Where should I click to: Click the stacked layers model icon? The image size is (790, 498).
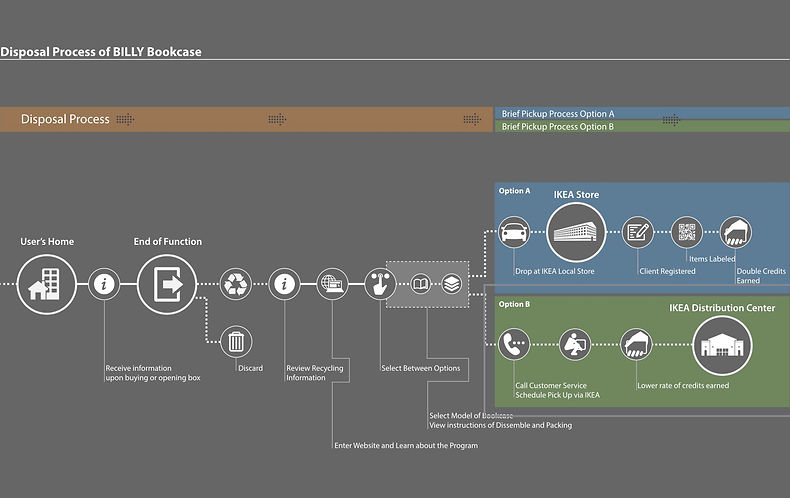coord(452,284)
